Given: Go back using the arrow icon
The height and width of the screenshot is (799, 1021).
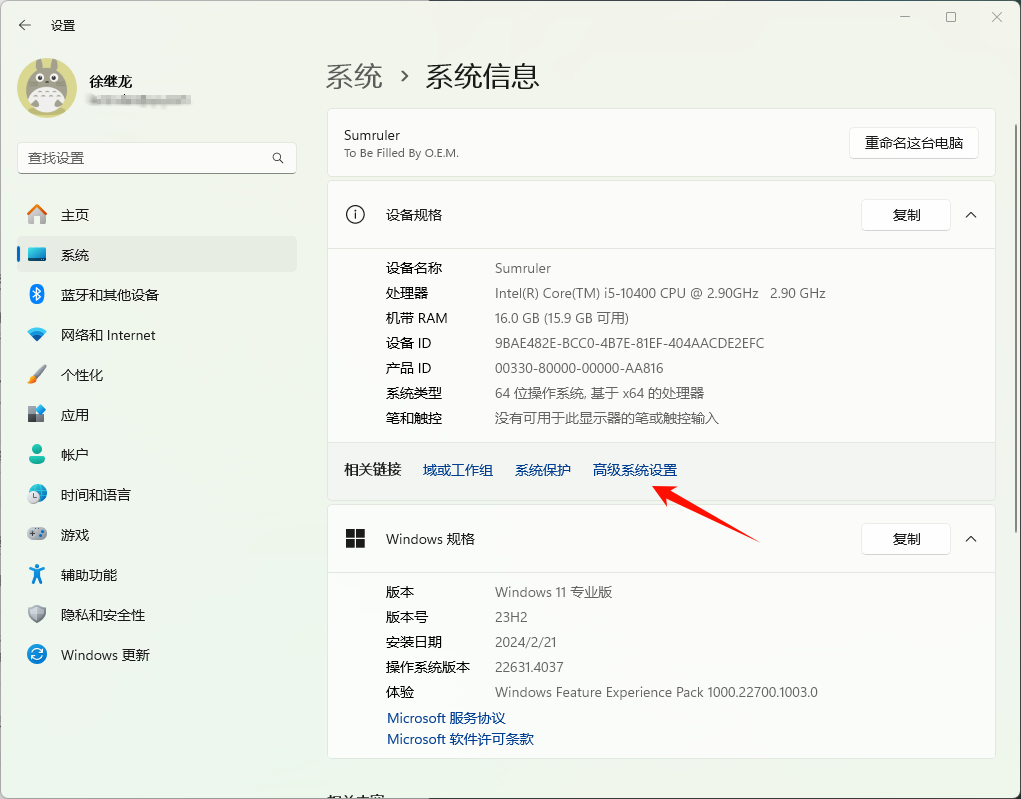Looking at the screenshot, I should click(25, 25).
